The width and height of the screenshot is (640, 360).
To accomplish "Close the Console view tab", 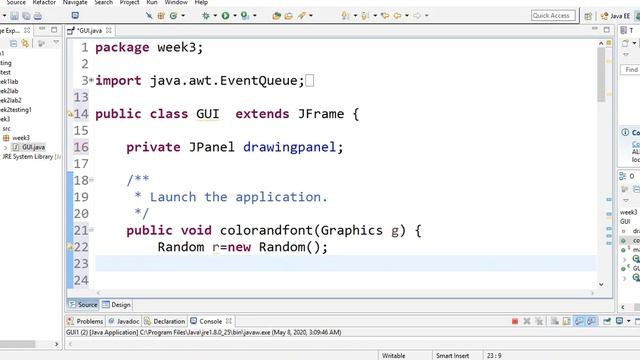I will click(229, 321).
